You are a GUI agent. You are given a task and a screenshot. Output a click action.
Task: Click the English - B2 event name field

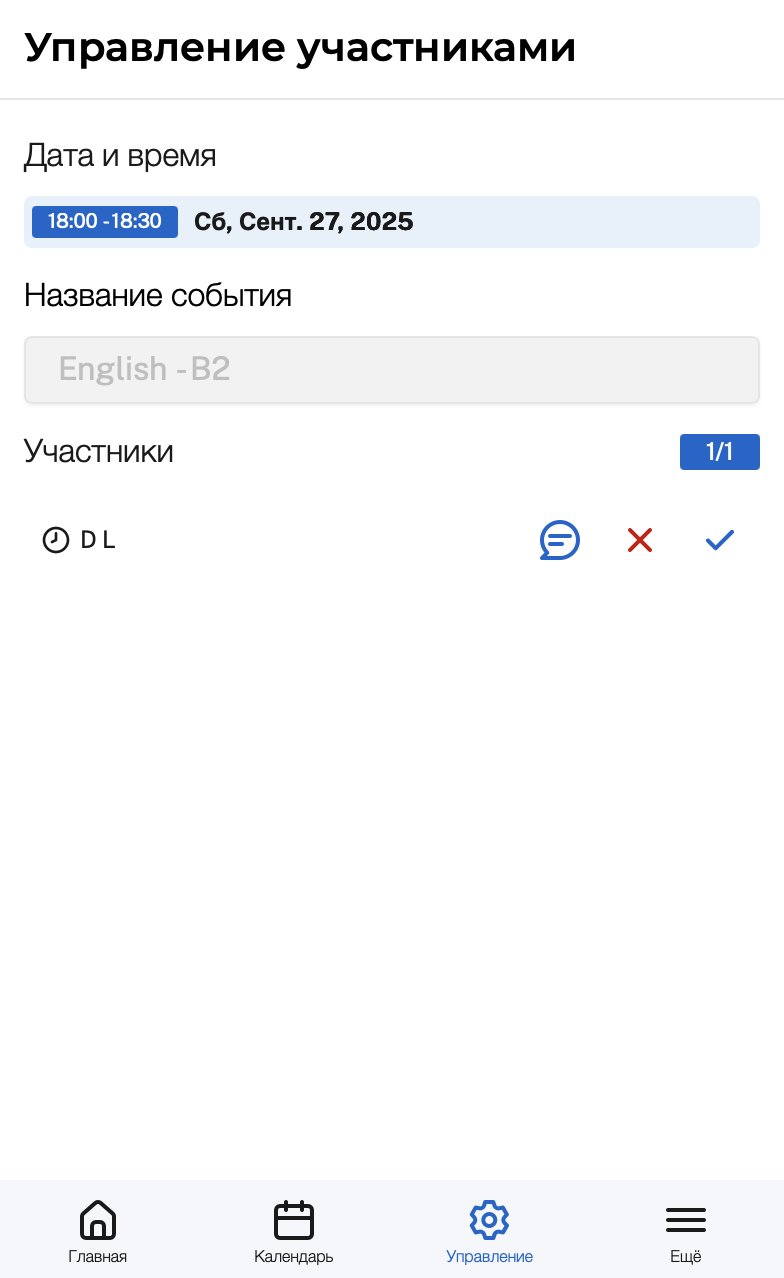(391, 370)
